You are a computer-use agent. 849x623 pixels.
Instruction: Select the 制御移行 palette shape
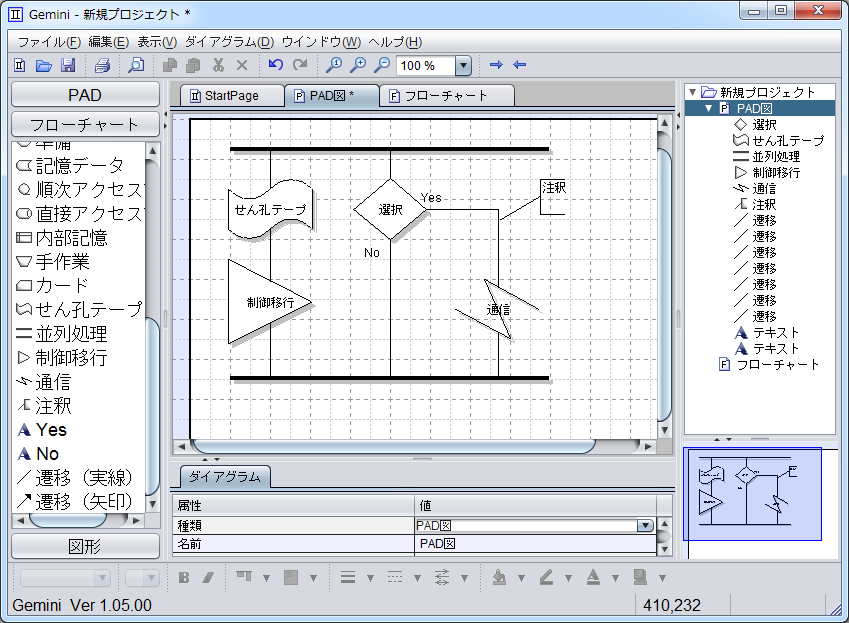[62, 358]
